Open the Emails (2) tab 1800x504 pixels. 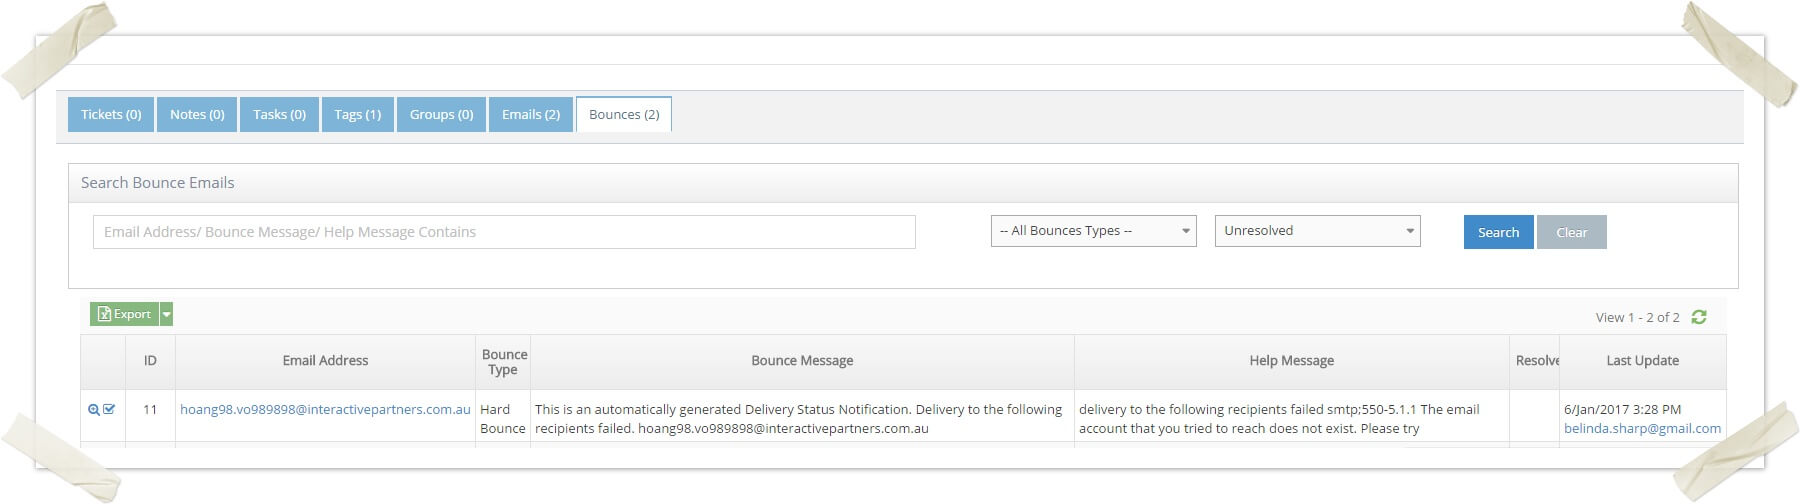[530, 114]
